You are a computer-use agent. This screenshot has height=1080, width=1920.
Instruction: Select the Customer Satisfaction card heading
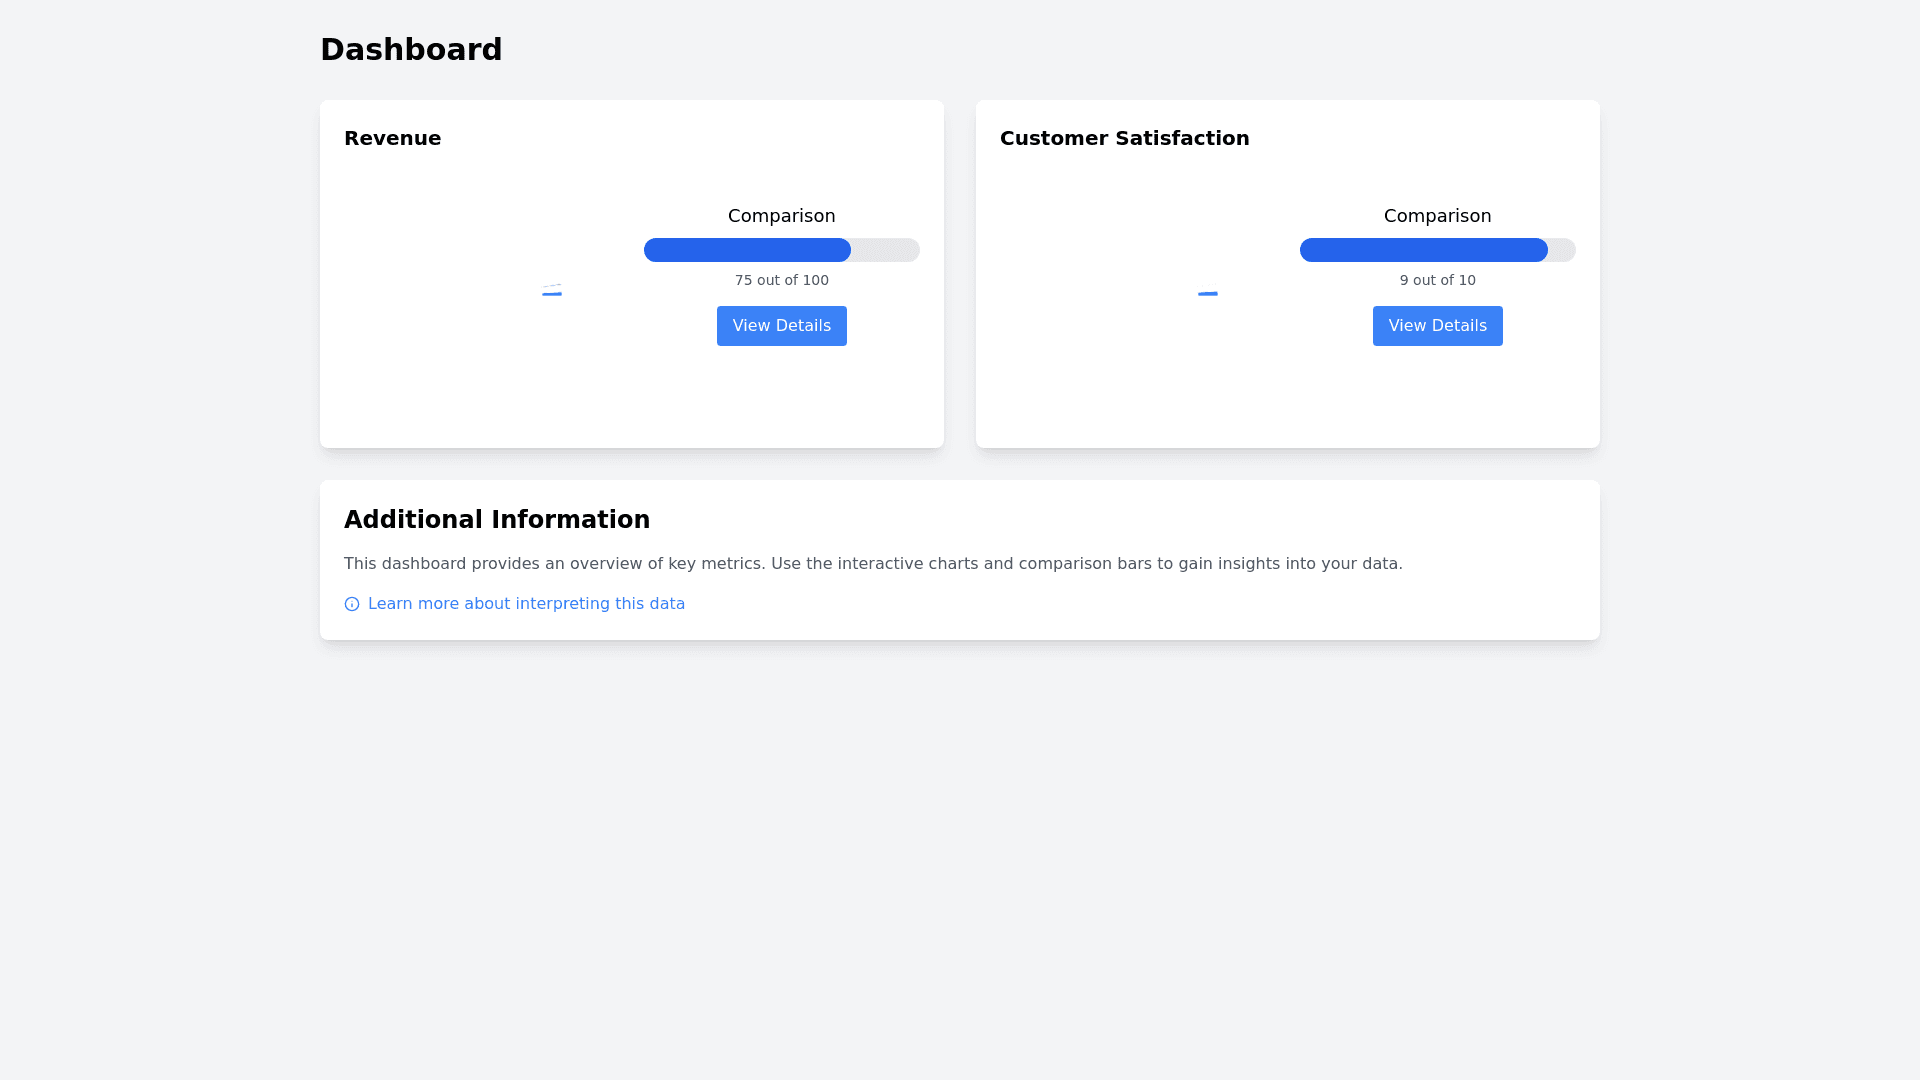1124,138
